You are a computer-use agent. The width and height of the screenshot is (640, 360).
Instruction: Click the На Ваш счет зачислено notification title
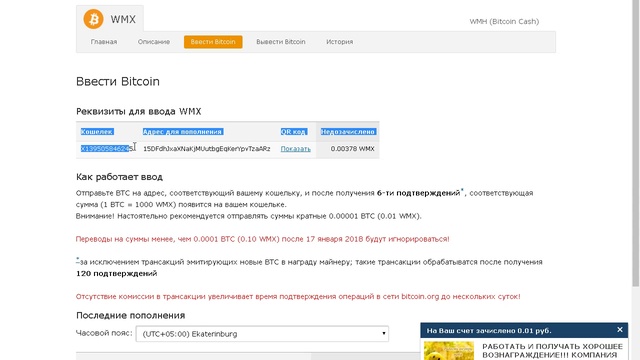pos(489,330)
